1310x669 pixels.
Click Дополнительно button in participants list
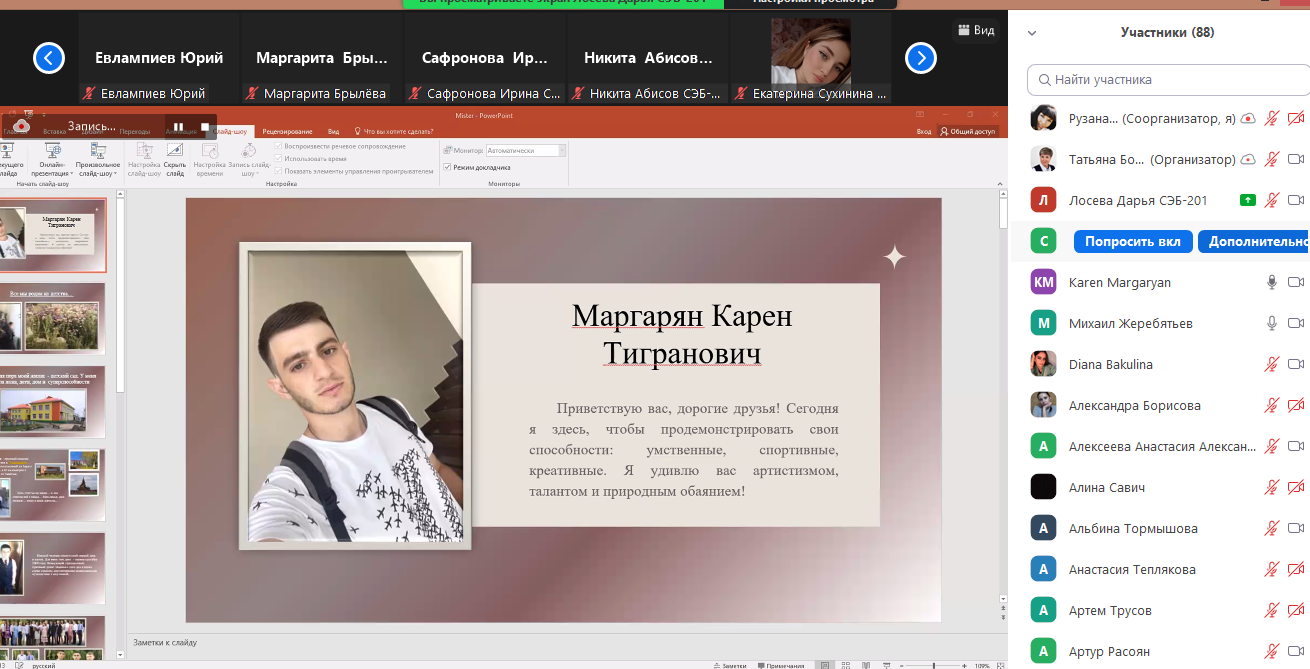[x=1254, y=241]
